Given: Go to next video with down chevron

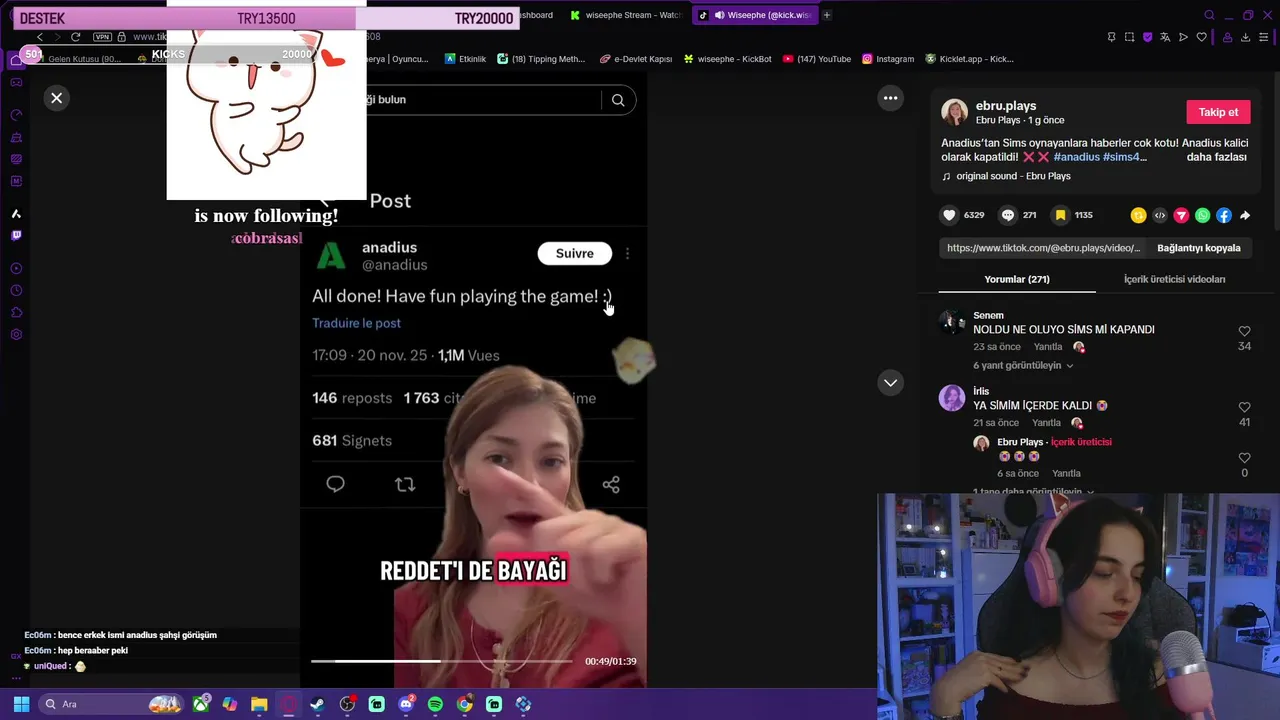Looking at the screenshot, I should [x=890, y=383].
